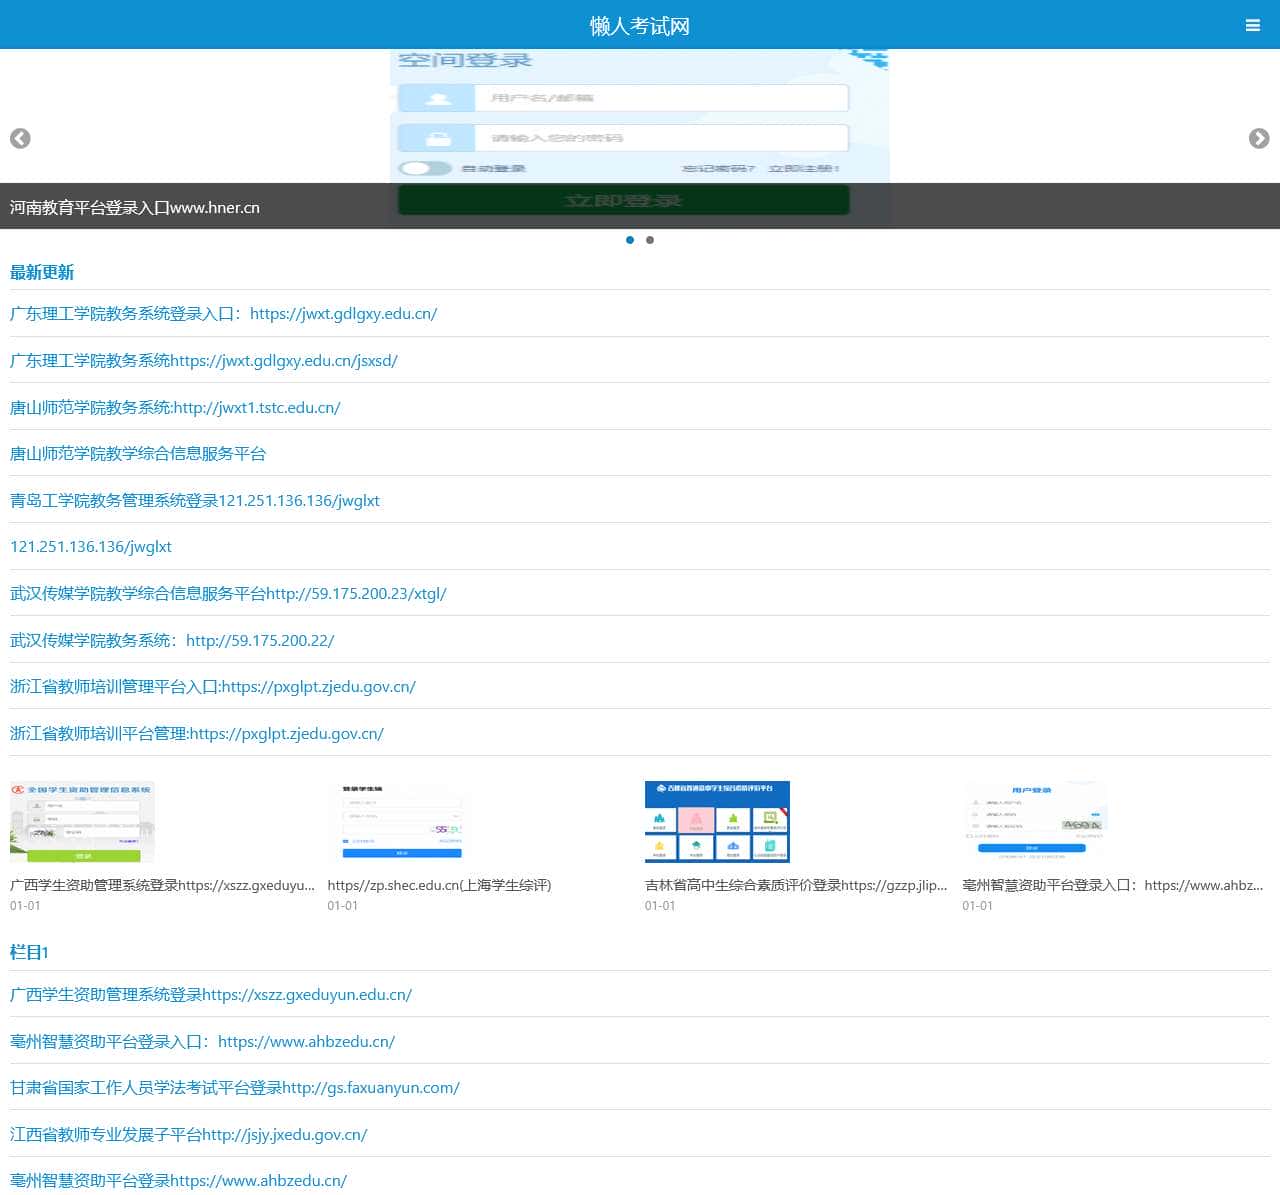Click the 亳州智慧资助平台 thumbnail image
Screen dimensions: 1280x1195
1035,822
